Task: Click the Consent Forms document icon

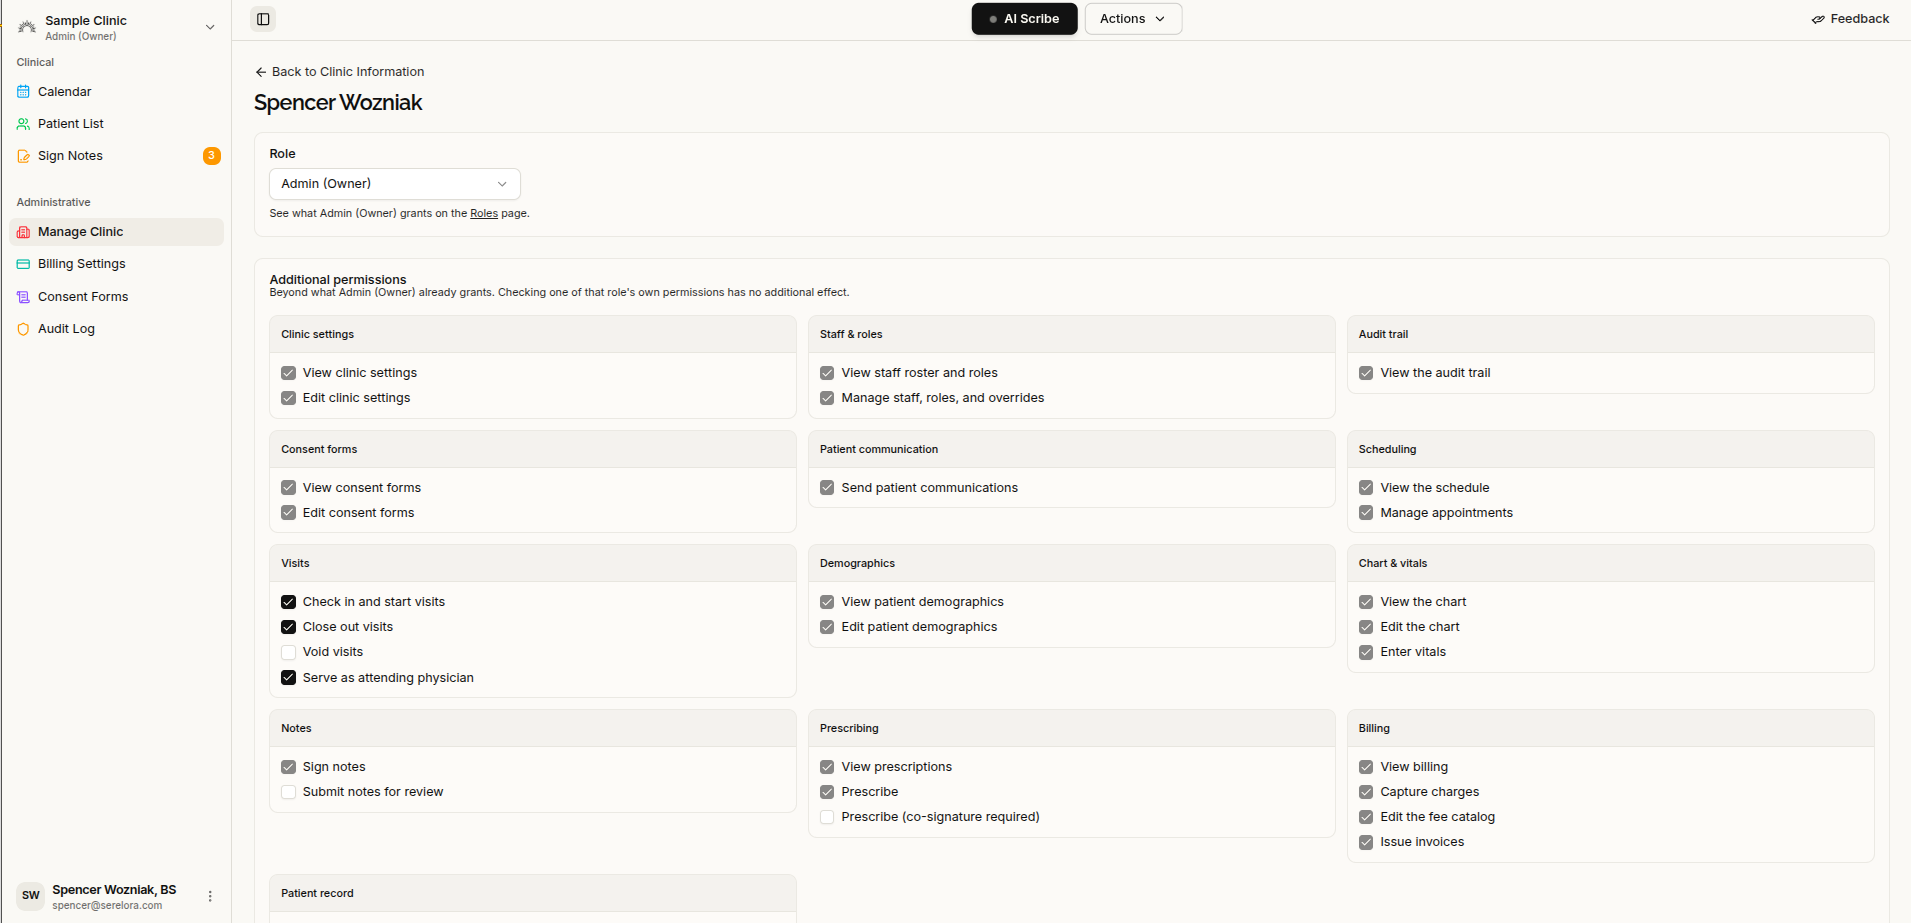Action: pos(23,297)
